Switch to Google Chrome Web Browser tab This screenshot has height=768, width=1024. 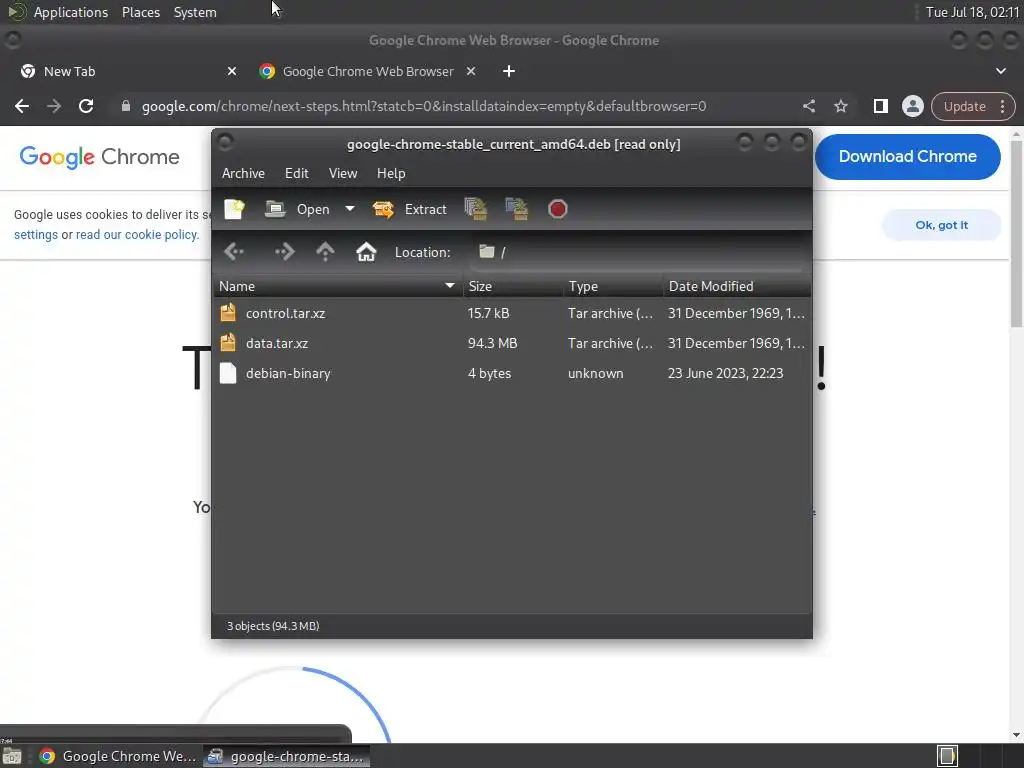[368, 71]
